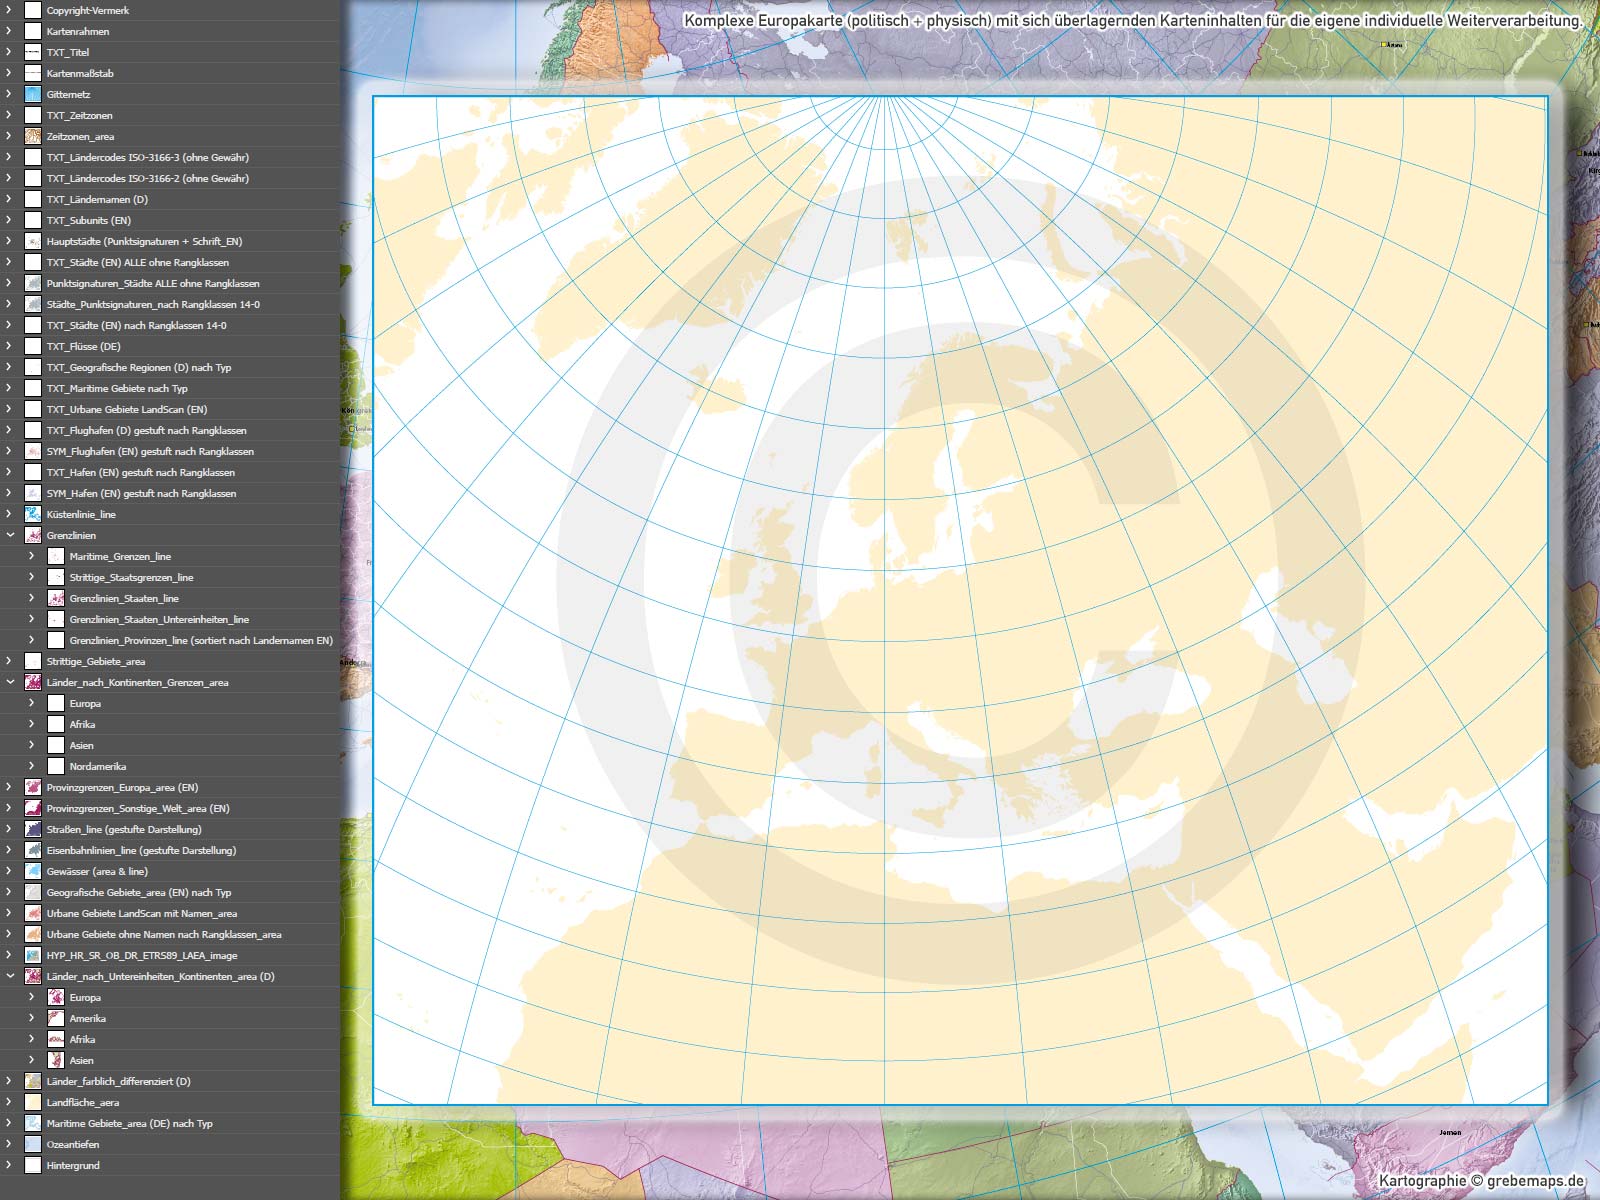Click the Grenzlinien_Staaten_line layer thumbnail
The width and height of the screenshot is (1600, 1200).
point(56,598)
